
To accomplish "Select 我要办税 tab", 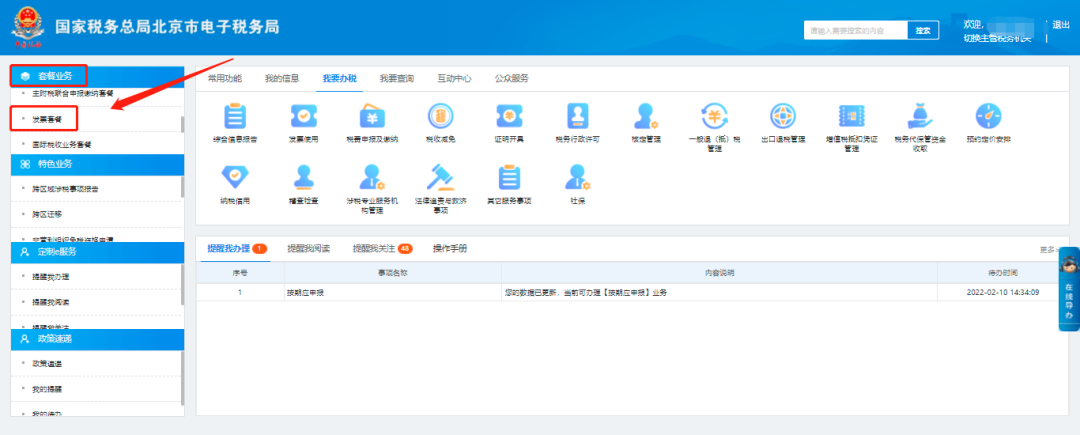I will coord(340,78).
